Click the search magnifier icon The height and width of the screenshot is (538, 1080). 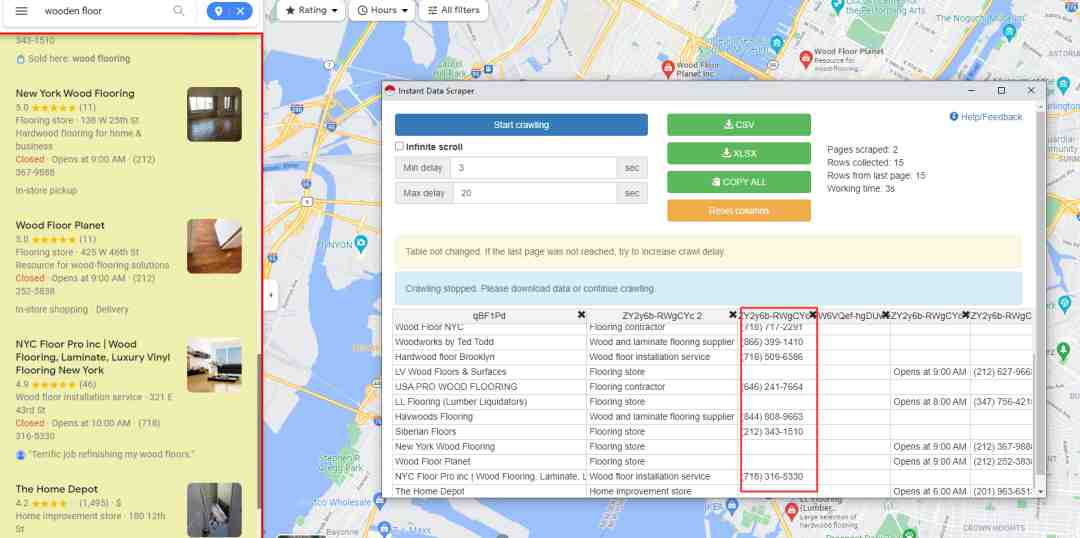(x=178, y=11)
